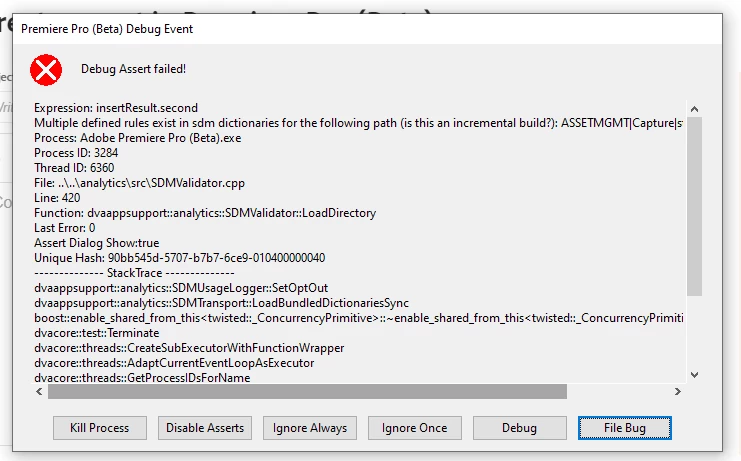Viewport: 741px width, 461px height.
Task: Click 'Thread ID: 6360' line
Action: [74, 168]
